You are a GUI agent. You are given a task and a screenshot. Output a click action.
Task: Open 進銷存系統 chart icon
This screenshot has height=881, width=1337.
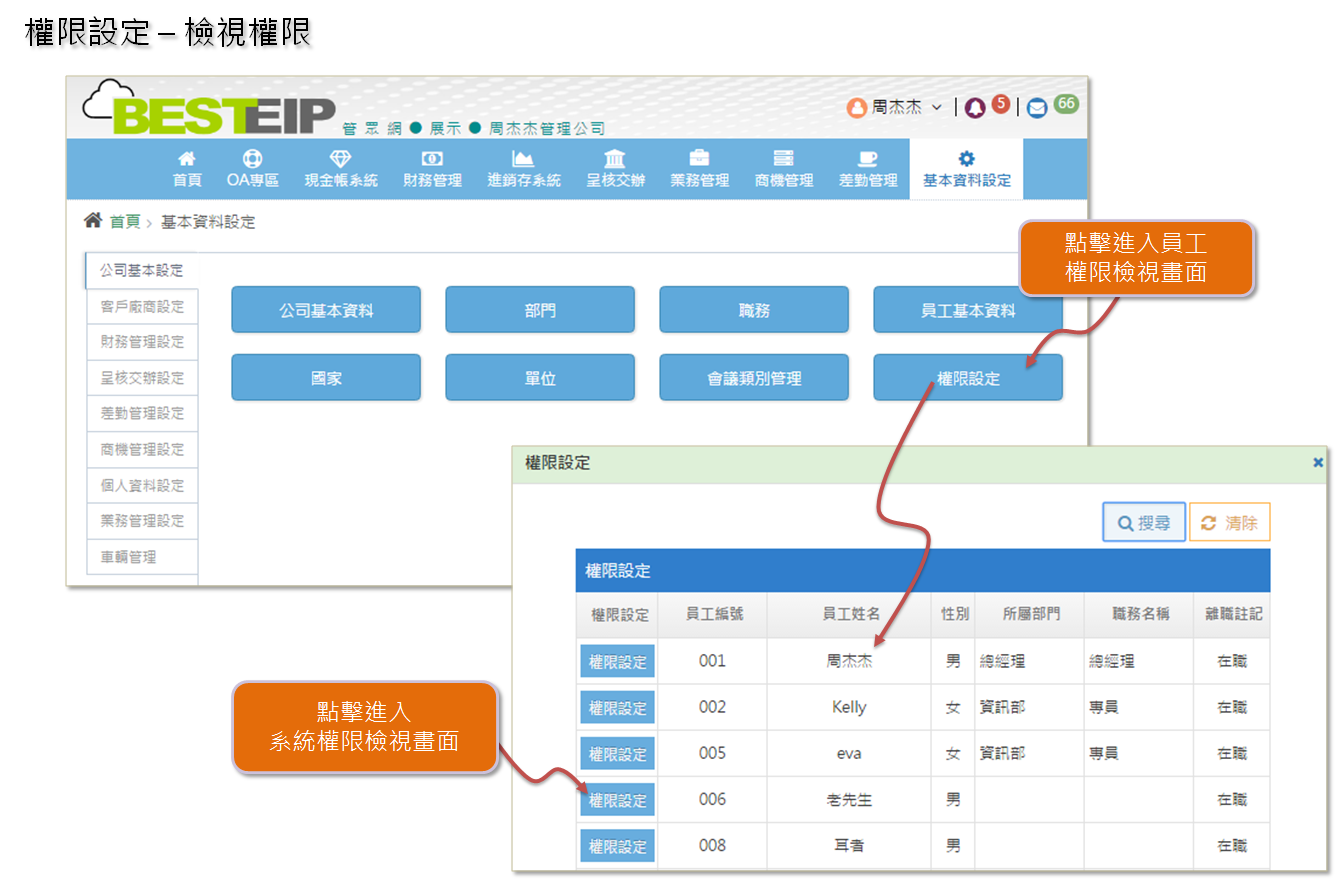tap(523, 159)
